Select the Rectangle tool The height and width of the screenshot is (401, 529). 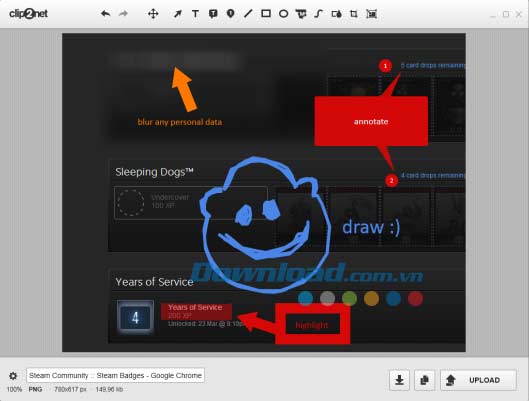[266, 13]
